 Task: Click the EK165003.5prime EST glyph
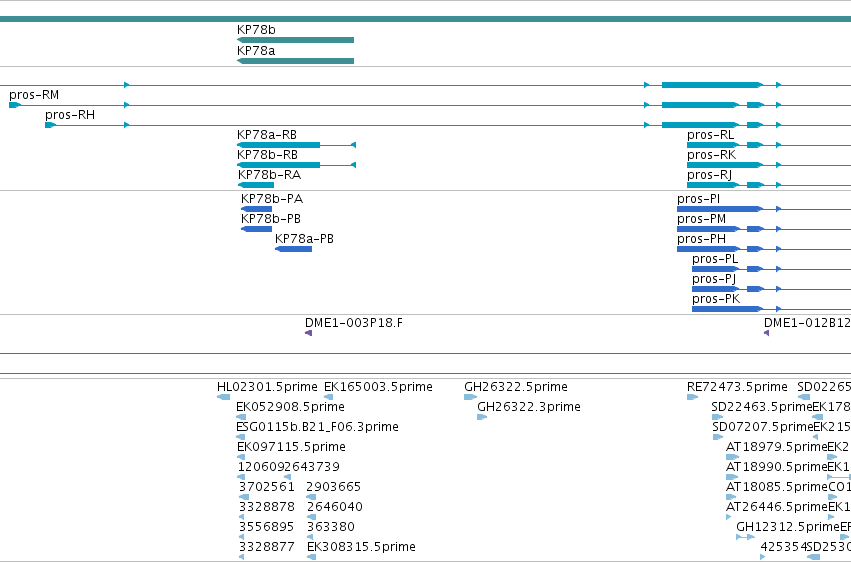click(328, 397)
